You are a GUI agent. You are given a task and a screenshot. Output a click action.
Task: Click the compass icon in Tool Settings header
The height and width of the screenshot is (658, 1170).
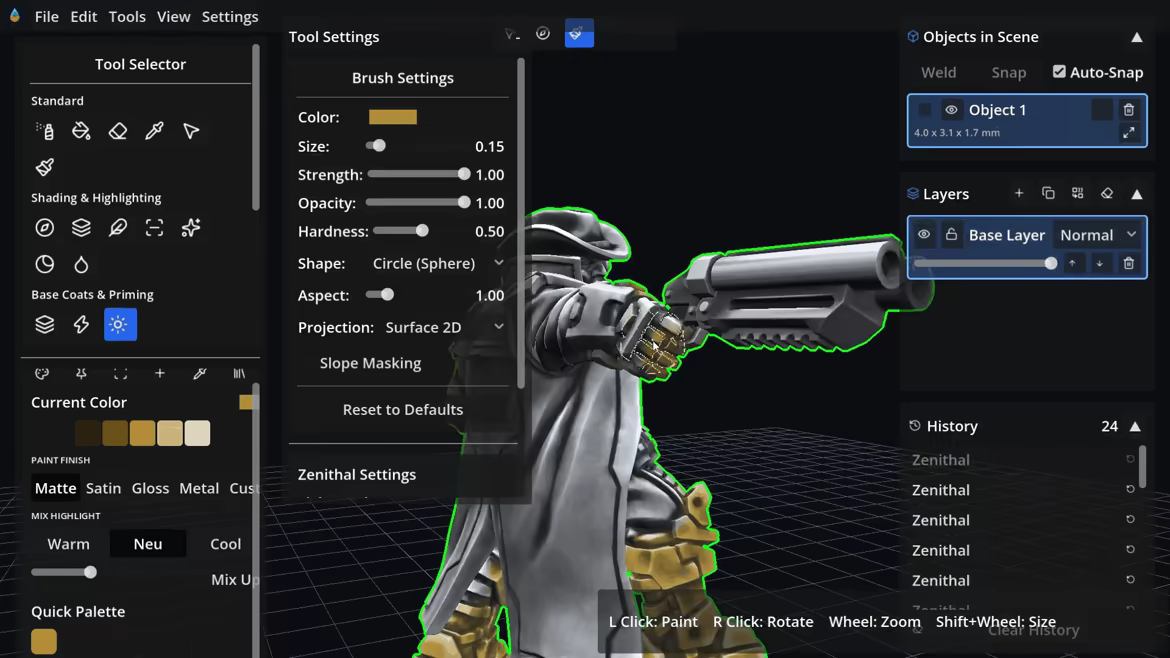click(543, 34)
